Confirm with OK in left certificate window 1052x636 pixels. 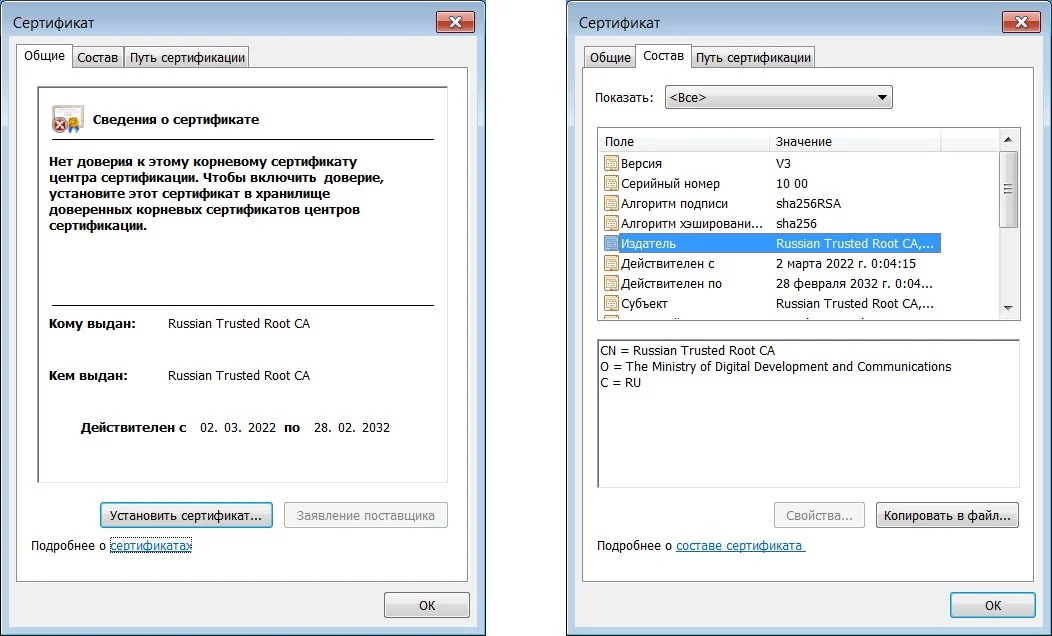click(427, 605)
